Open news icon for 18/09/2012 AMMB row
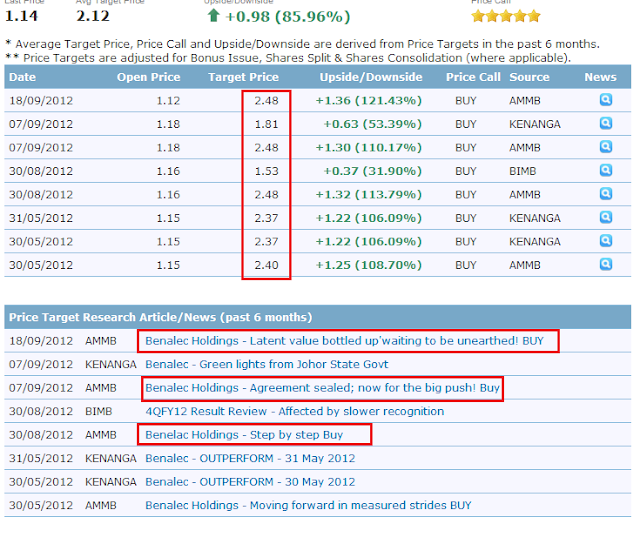640x544 pixels. click(606, 100)
